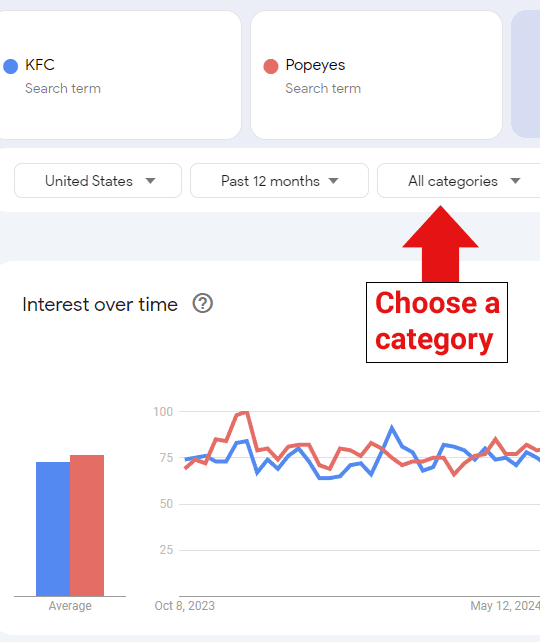Click the arrow beside All categories
The width and height of the screenshot is (540, 642).
(515, 181)
